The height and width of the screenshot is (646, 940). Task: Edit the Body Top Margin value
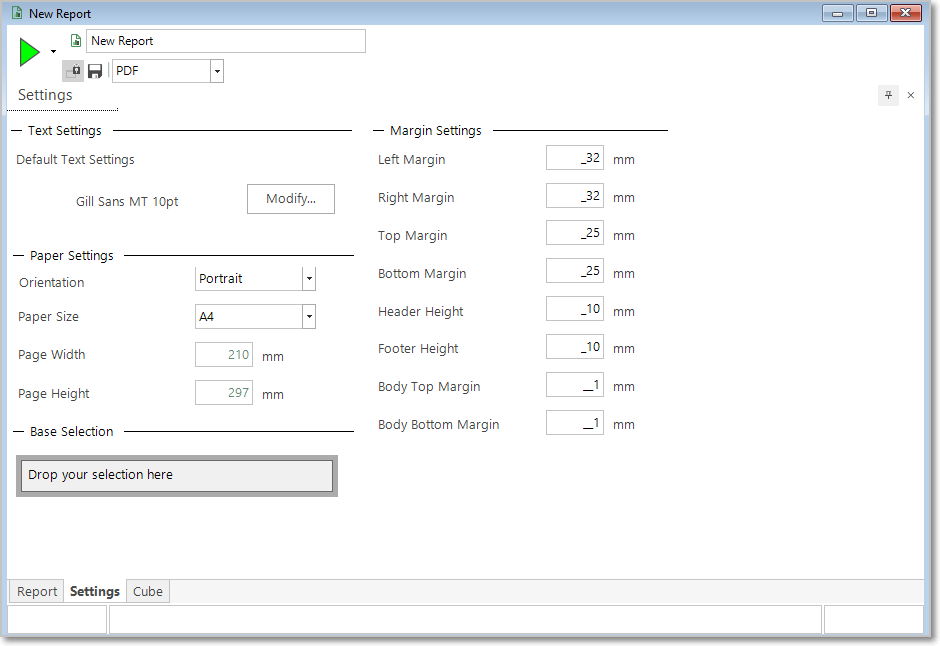coord(574,385)
